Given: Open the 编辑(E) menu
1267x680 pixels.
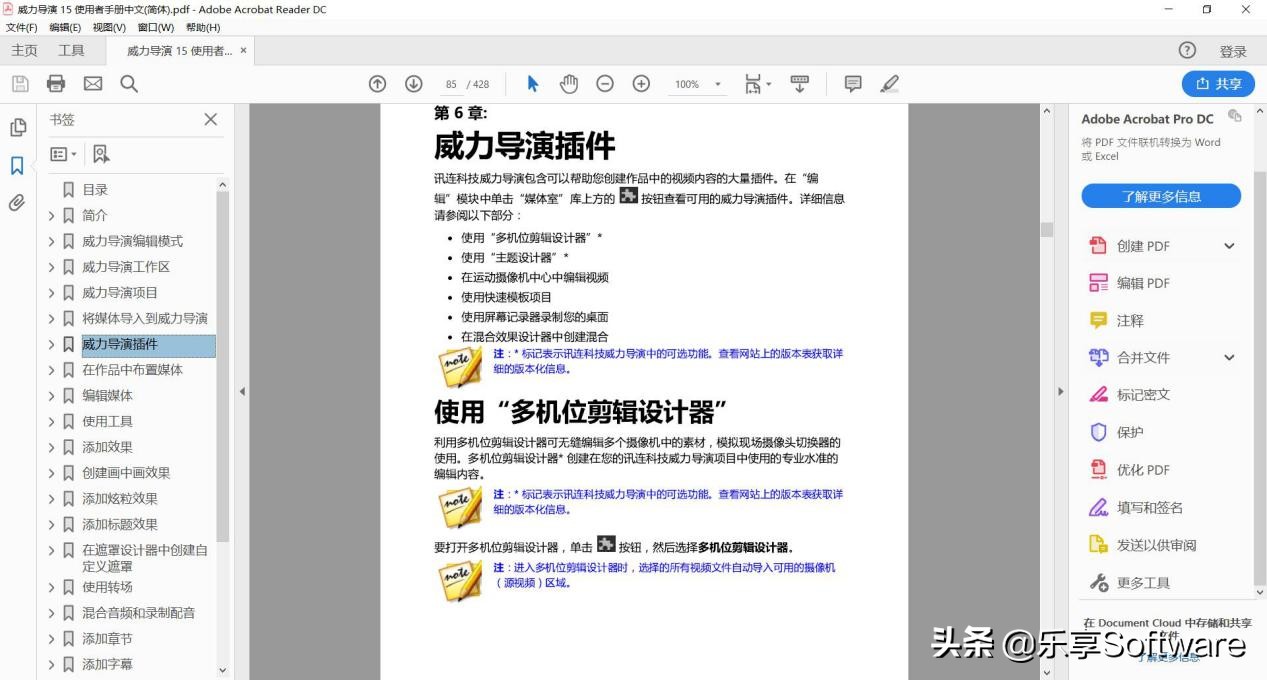Looking at the screenshot, I should (65, 27).
